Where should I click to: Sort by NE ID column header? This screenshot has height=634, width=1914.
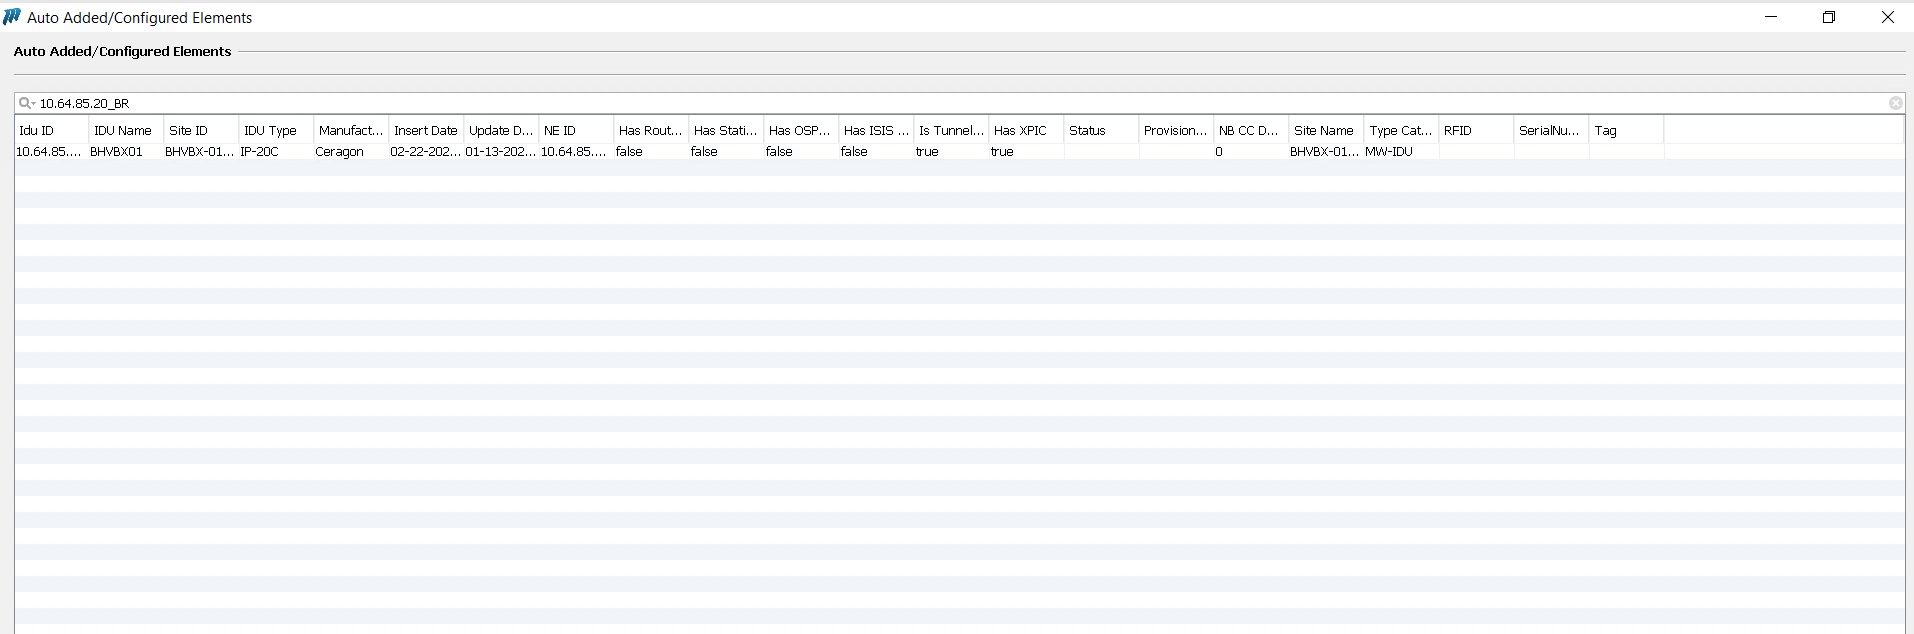coord(575,130)
